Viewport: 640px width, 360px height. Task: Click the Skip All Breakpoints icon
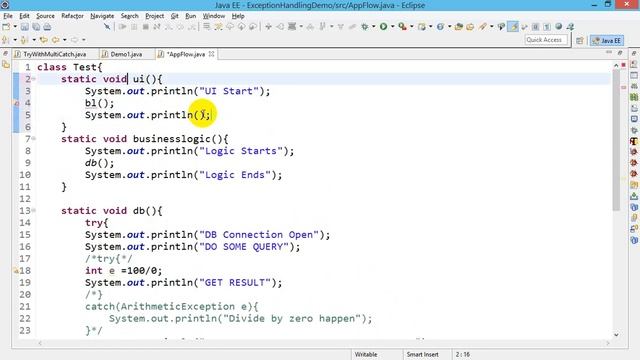pos(107,27)
